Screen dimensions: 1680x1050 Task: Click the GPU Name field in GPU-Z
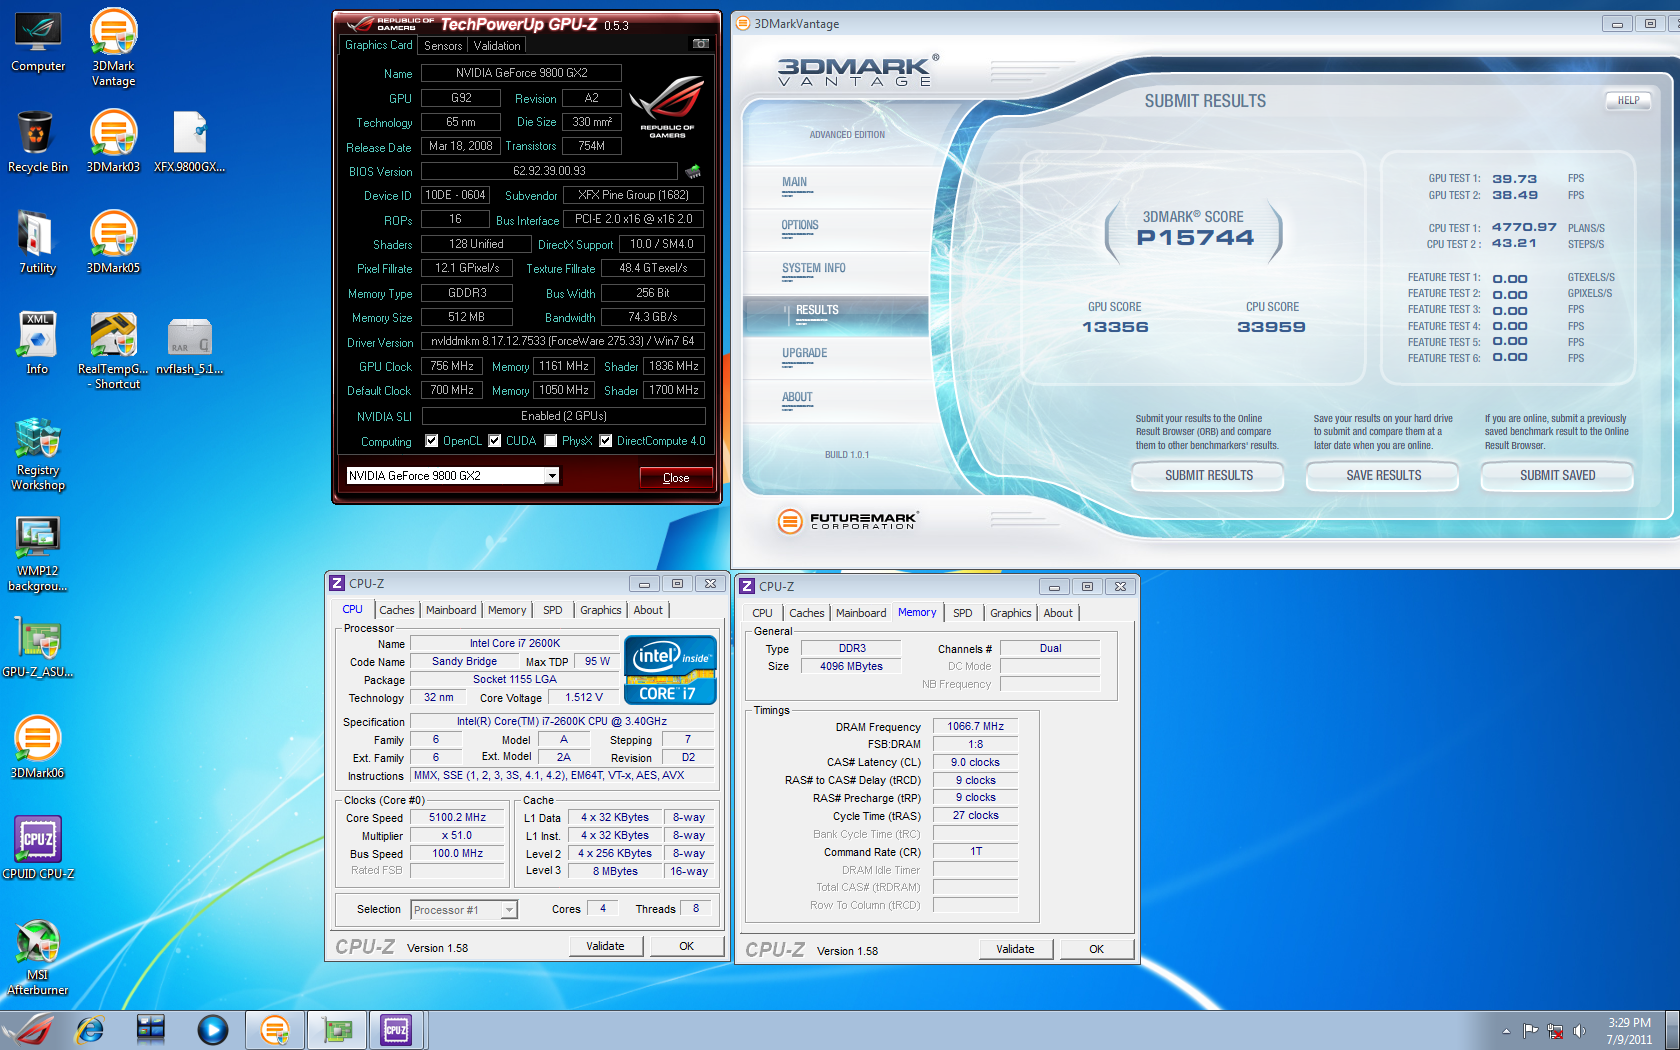coord(521,73)
